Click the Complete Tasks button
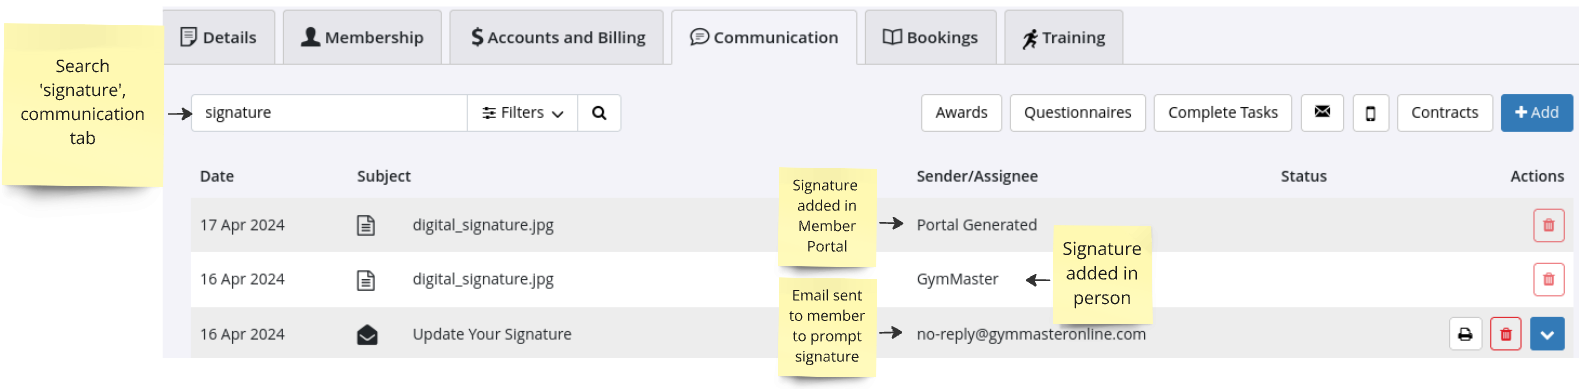This screenshot has width=1587, height=389. click(1222, 113)
